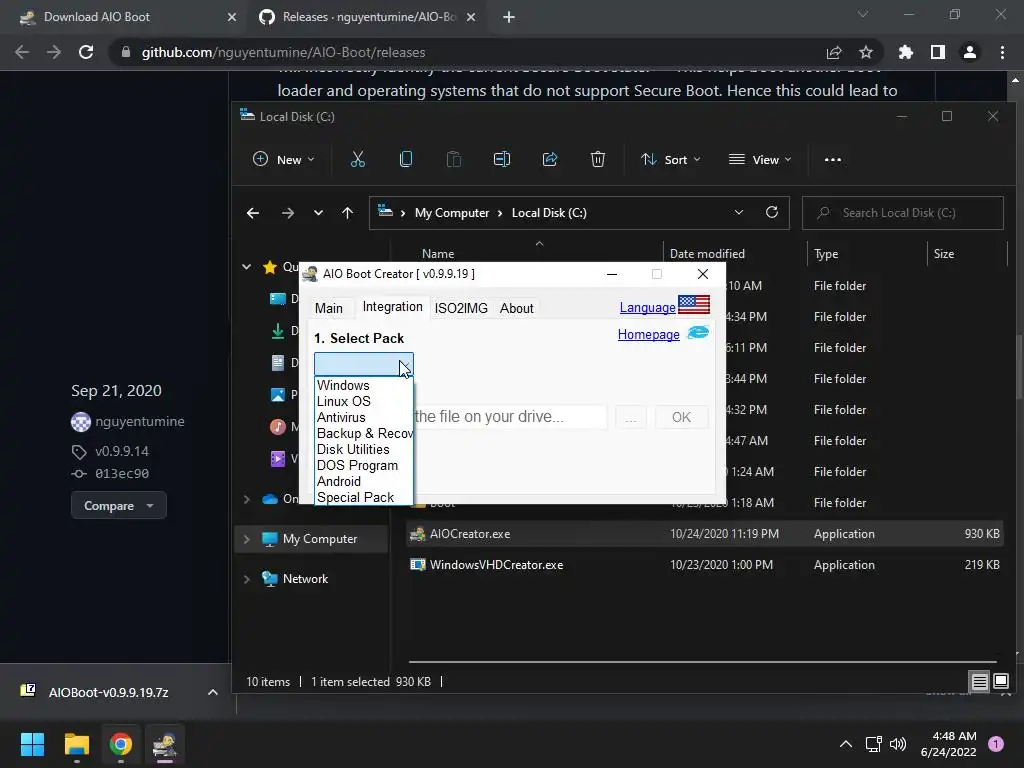1024x768 pixels.
Task: Click the Homepage browser icon
Action: click(698, 332)
